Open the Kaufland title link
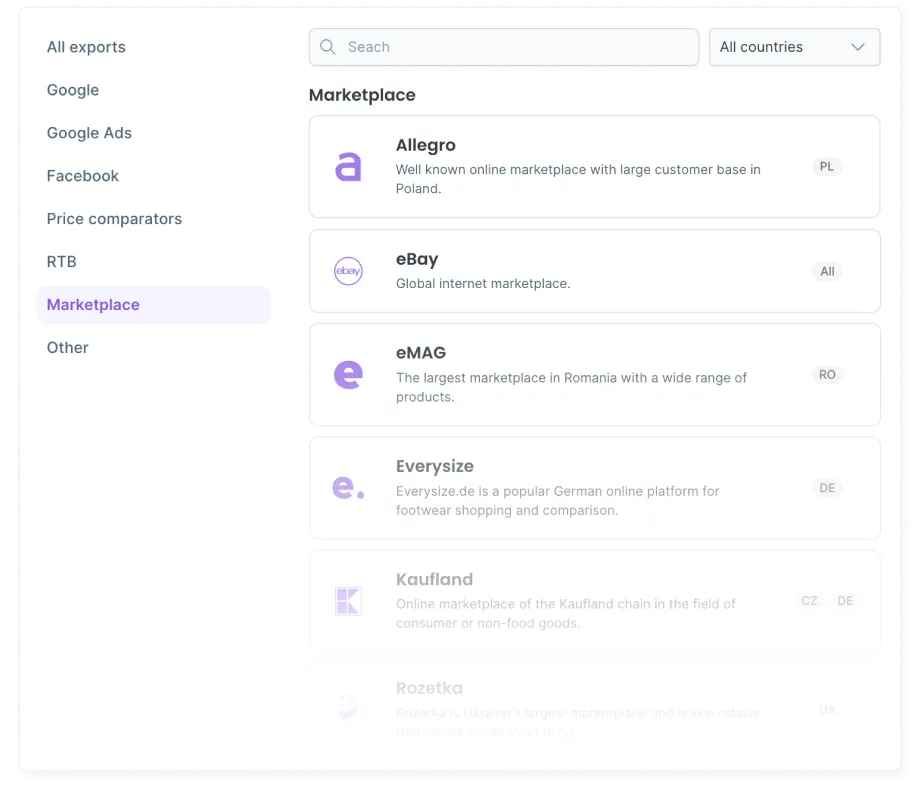 click(x=434, y=579)
